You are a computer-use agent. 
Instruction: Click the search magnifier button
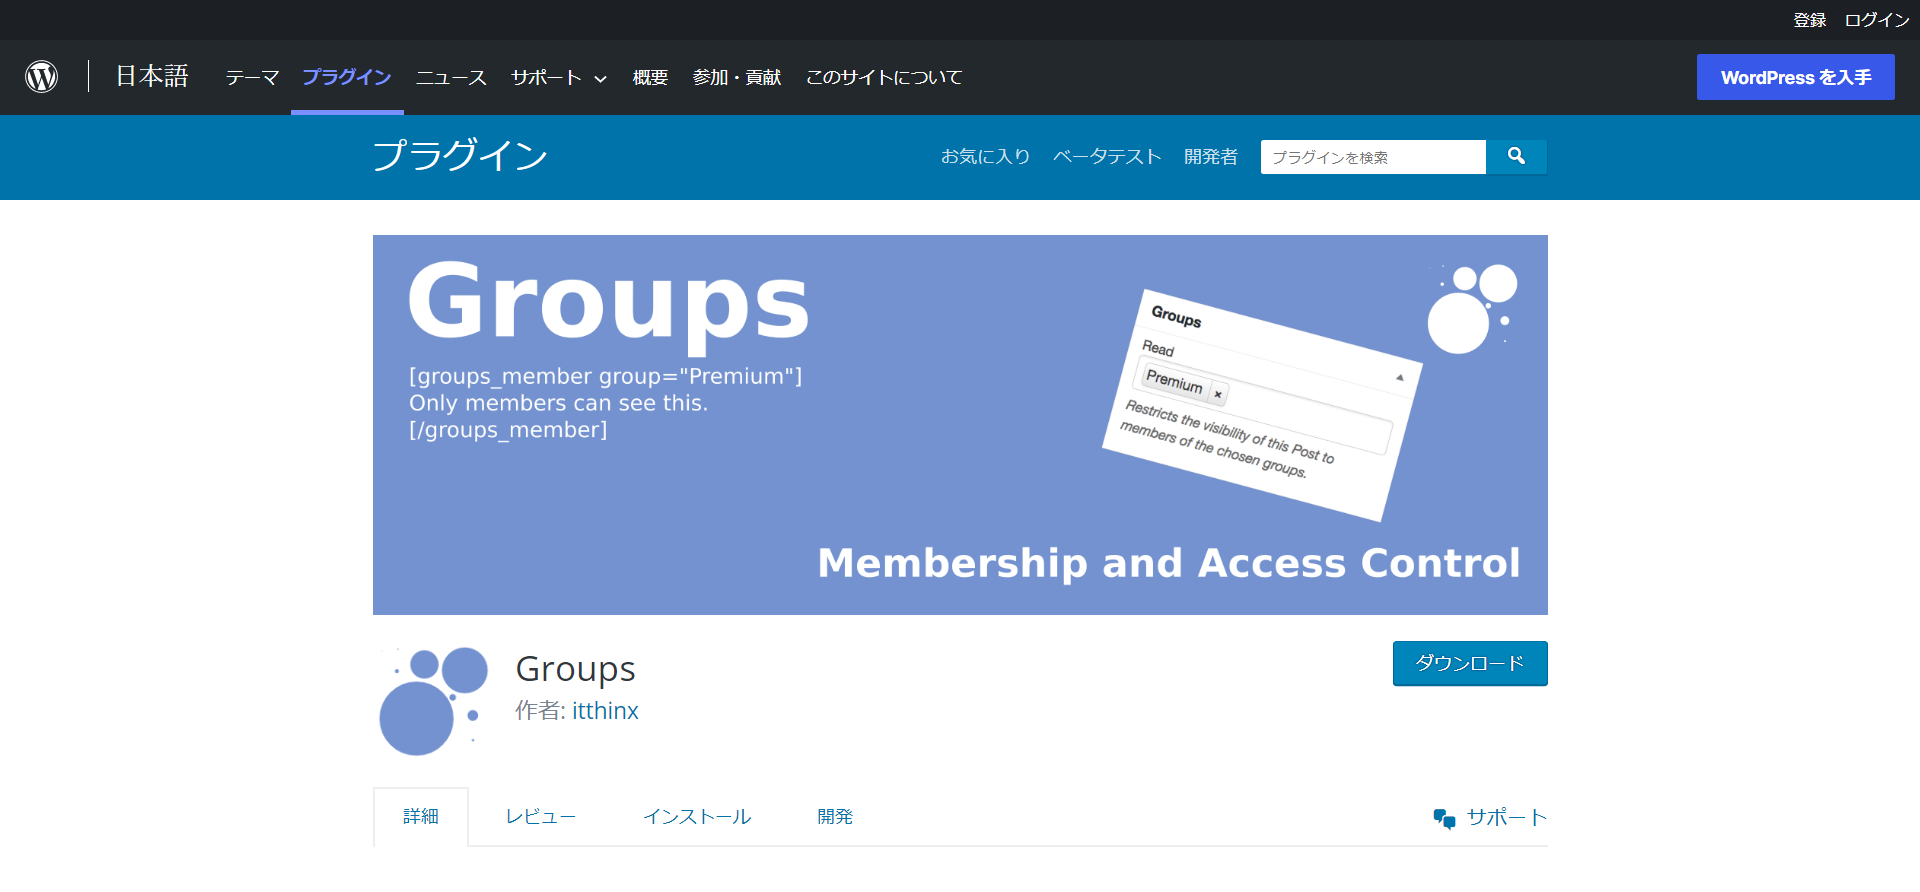1516,157
